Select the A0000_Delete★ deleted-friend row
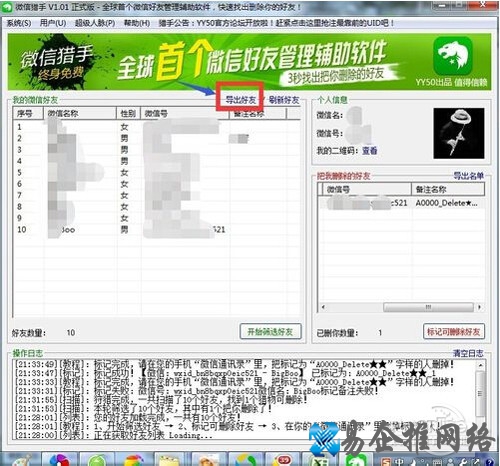 [401, 203]
